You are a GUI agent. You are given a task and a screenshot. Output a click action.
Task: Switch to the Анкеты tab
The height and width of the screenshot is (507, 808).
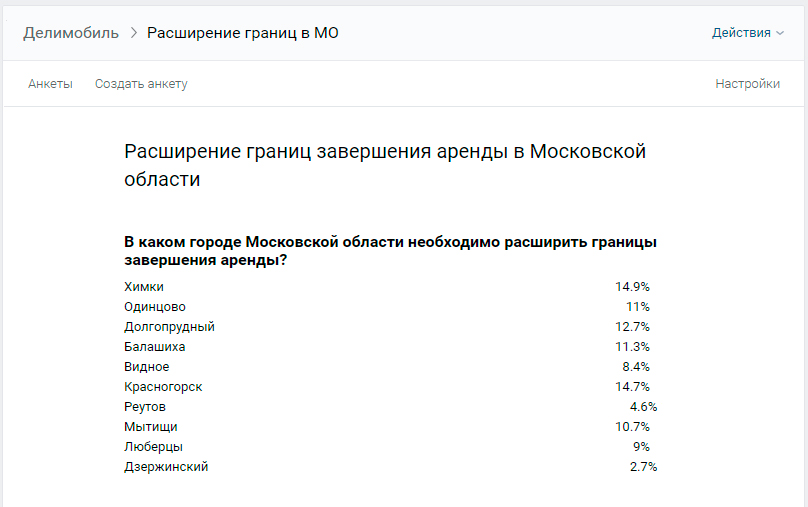[x=50, y=84]
